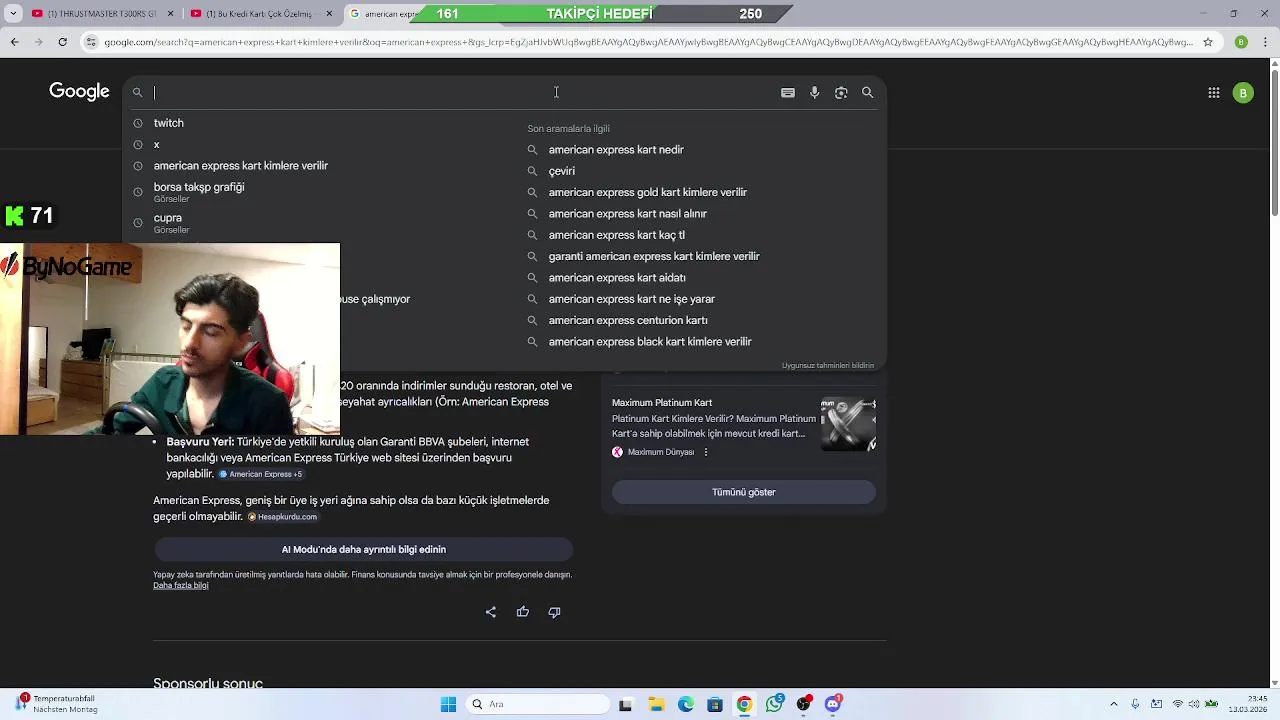The width and height of the screenshot is (1280, 720).
Task: Start voice search with microphone icon
Action: (x=814, y=92)
